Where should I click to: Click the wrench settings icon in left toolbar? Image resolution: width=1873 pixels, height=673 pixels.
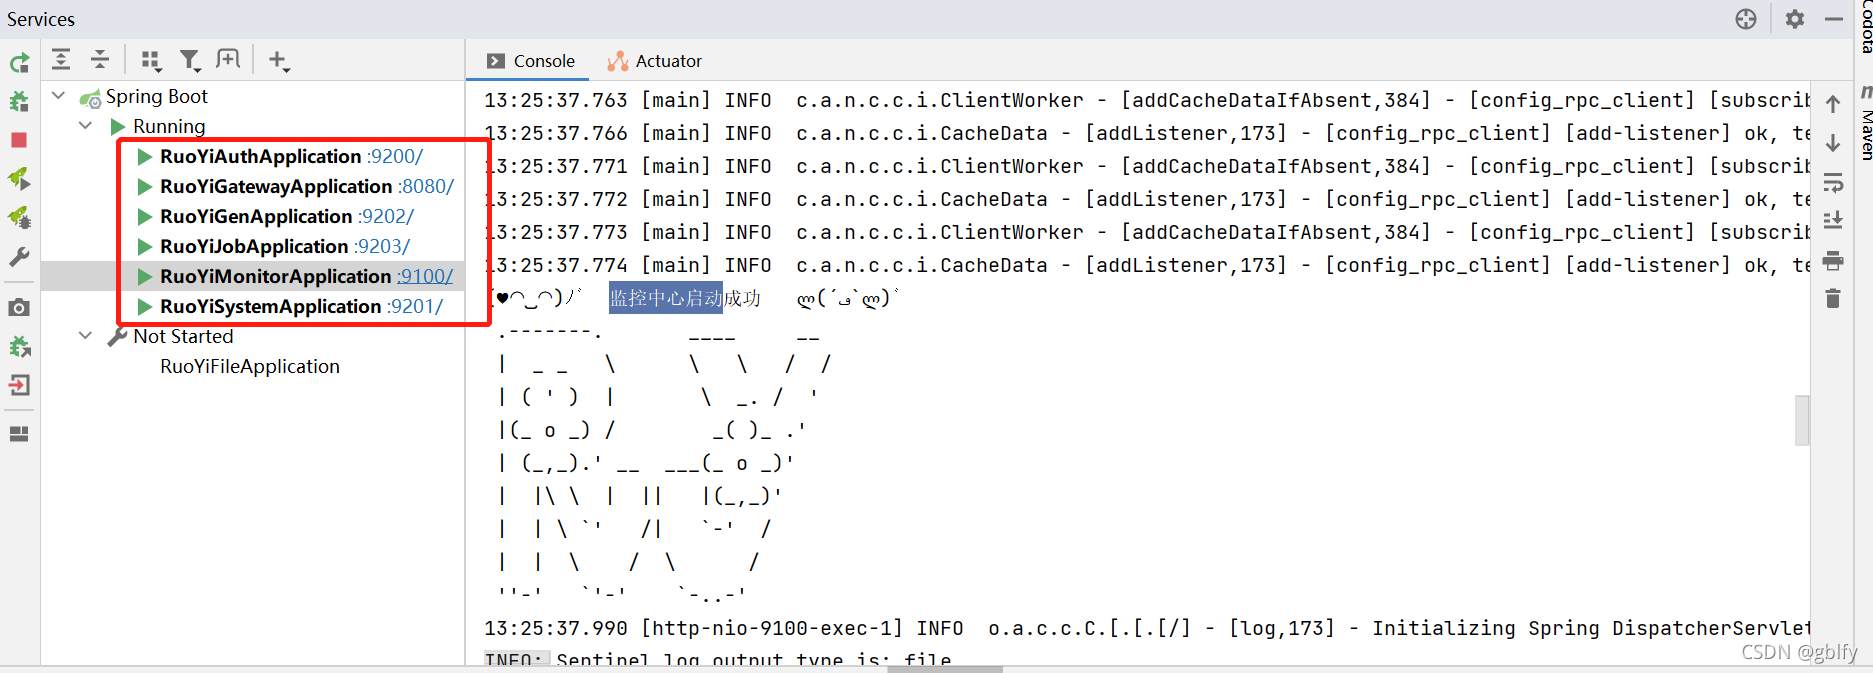(19, 257)
